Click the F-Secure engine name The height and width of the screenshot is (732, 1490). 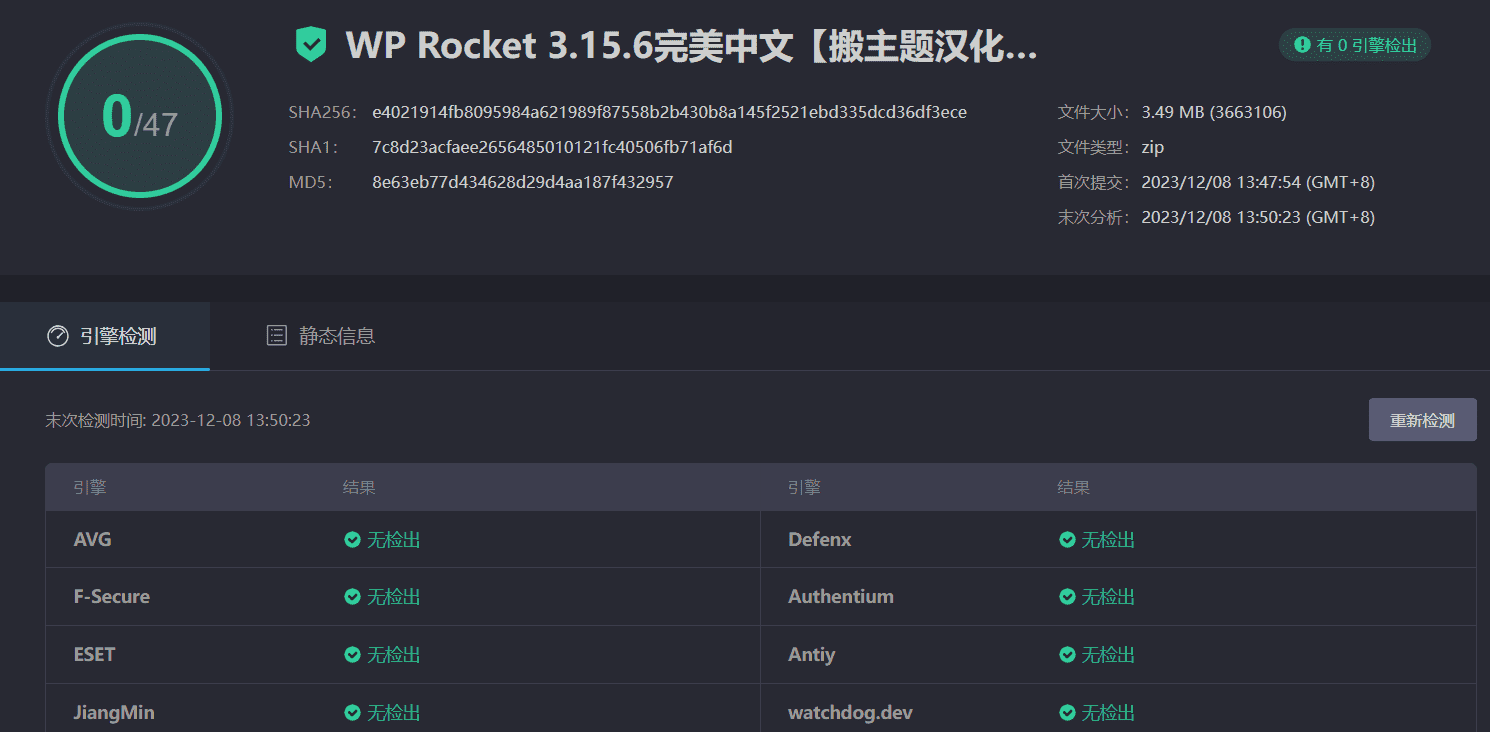(x=112, y=597)
